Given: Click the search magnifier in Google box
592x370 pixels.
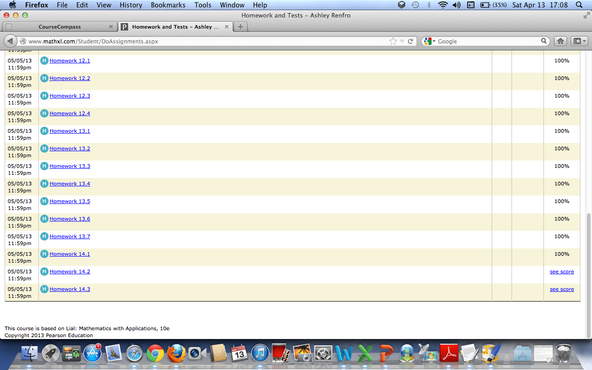Looking at the screenshot, I should click(544, 41).
